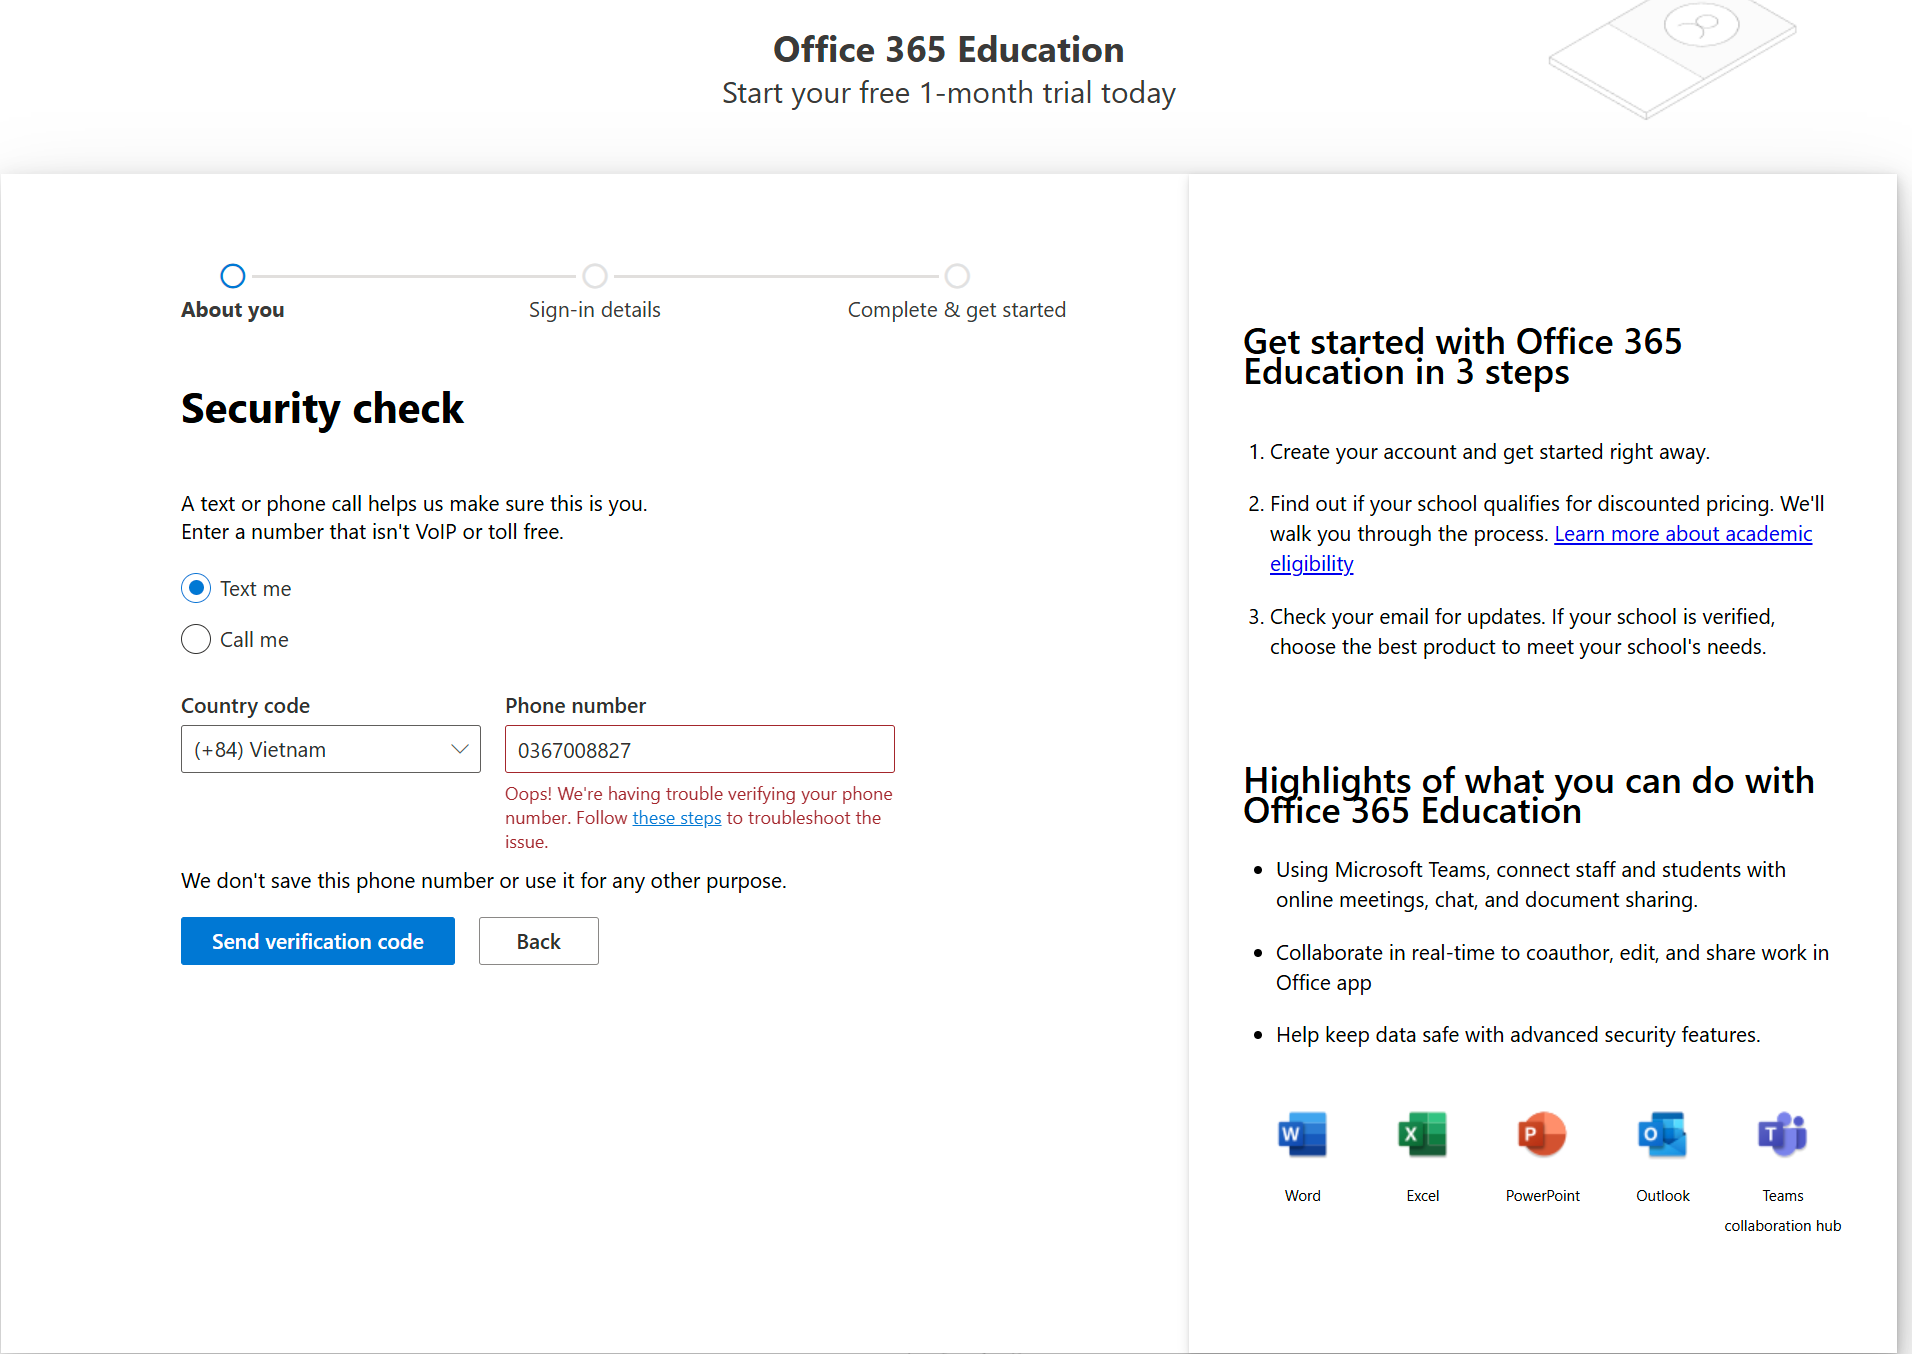Image resolution: width=1912 pixels, height=1354 pixels.
Task: Click 'Get started with Office 365 Education' heading
Action: [x=1463, y=357]
